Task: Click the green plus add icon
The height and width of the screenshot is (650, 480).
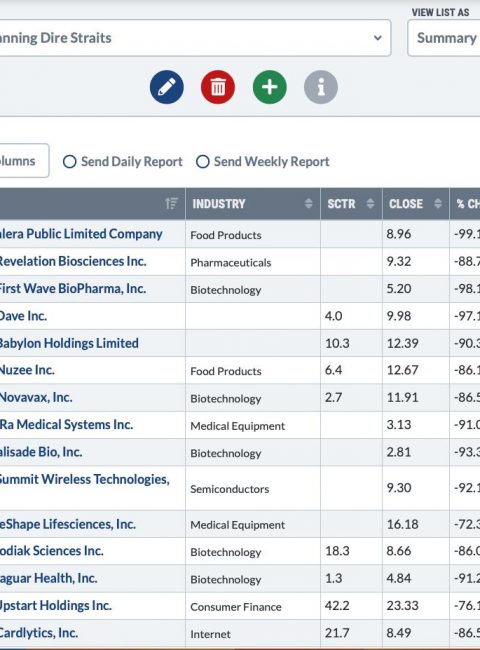Action: (x=269, y=87)
